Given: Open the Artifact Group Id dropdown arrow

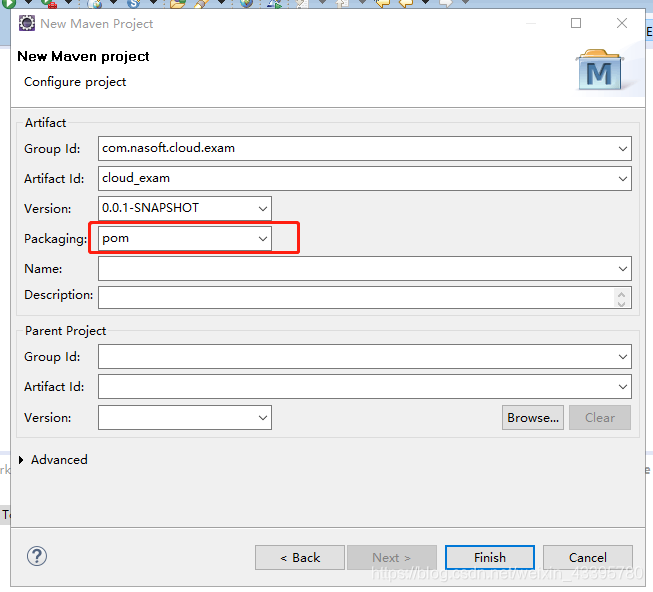Looking at the screenshot, I should coord(623,149).
